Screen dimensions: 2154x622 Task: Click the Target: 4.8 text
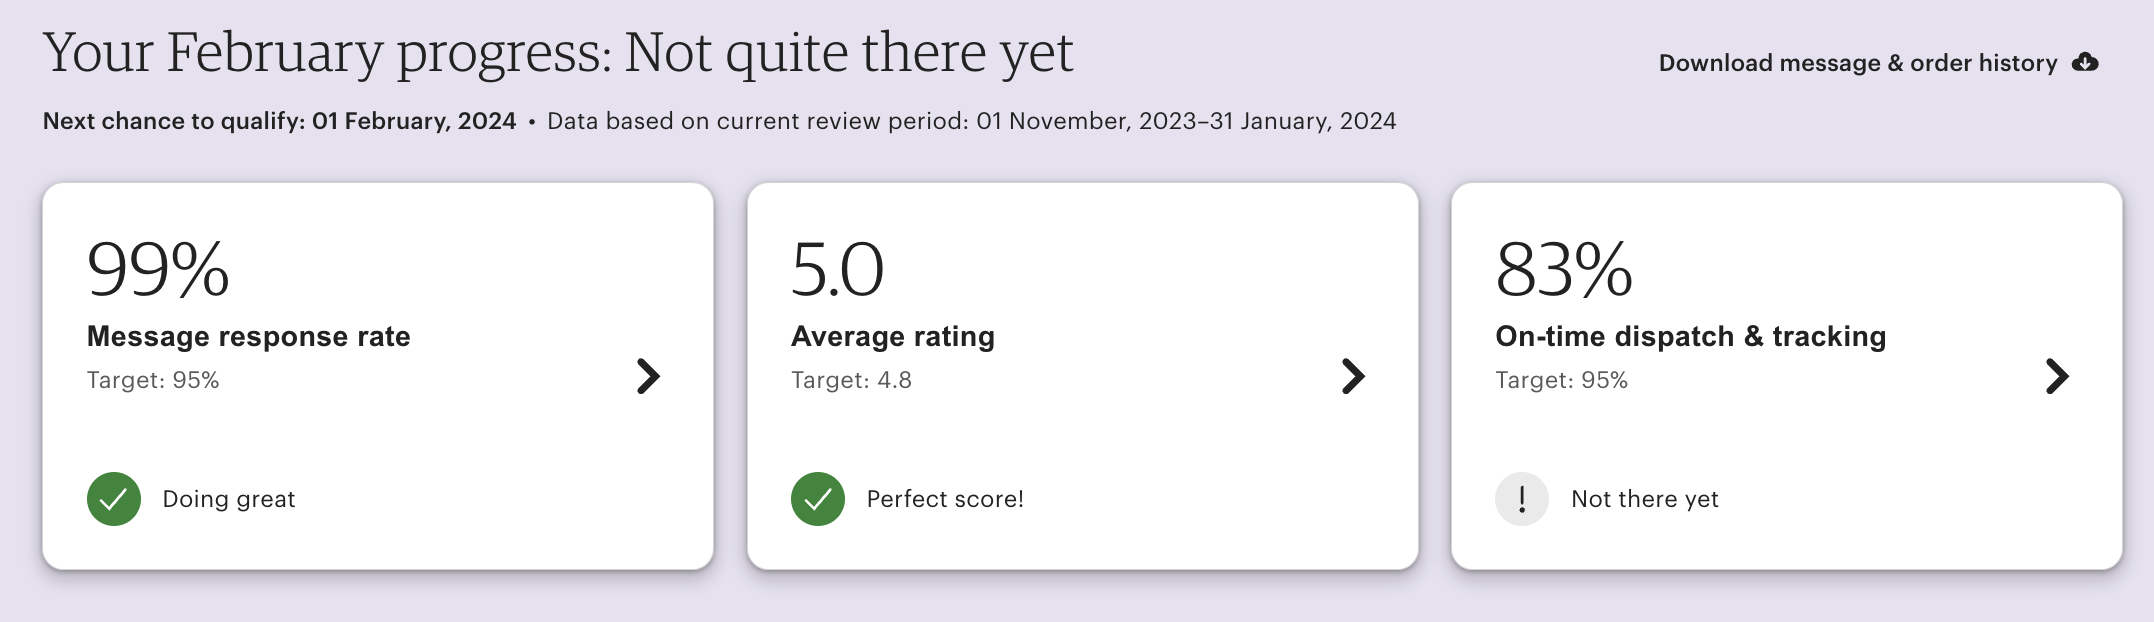[851, 380]
